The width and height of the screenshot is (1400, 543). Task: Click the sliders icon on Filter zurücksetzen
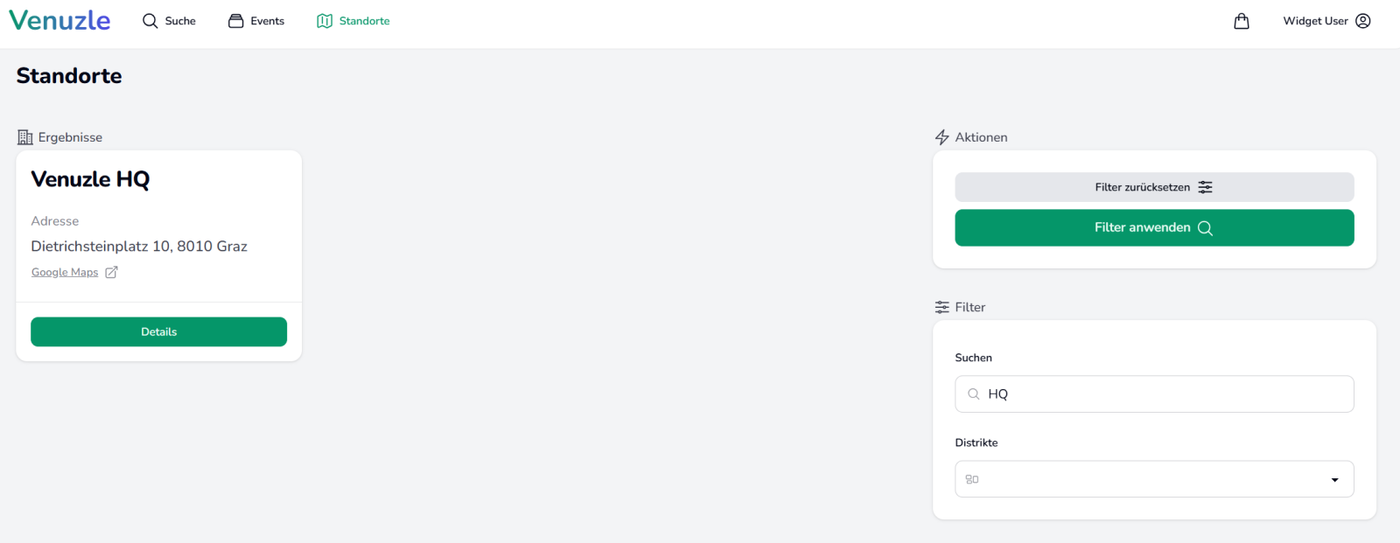coord(1205,187)
